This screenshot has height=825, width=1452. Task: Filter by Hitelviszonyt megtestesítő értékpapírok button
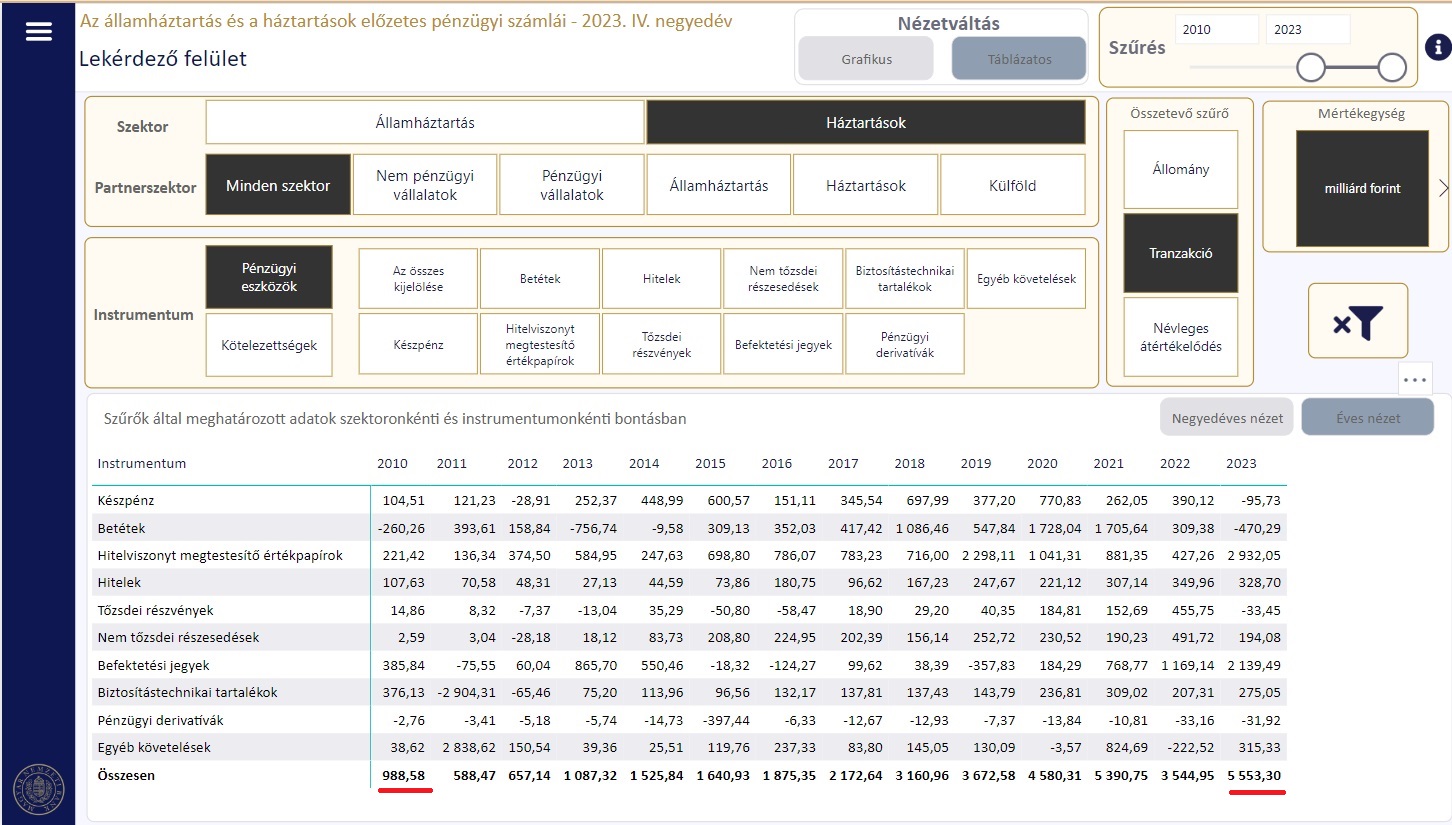540,344
